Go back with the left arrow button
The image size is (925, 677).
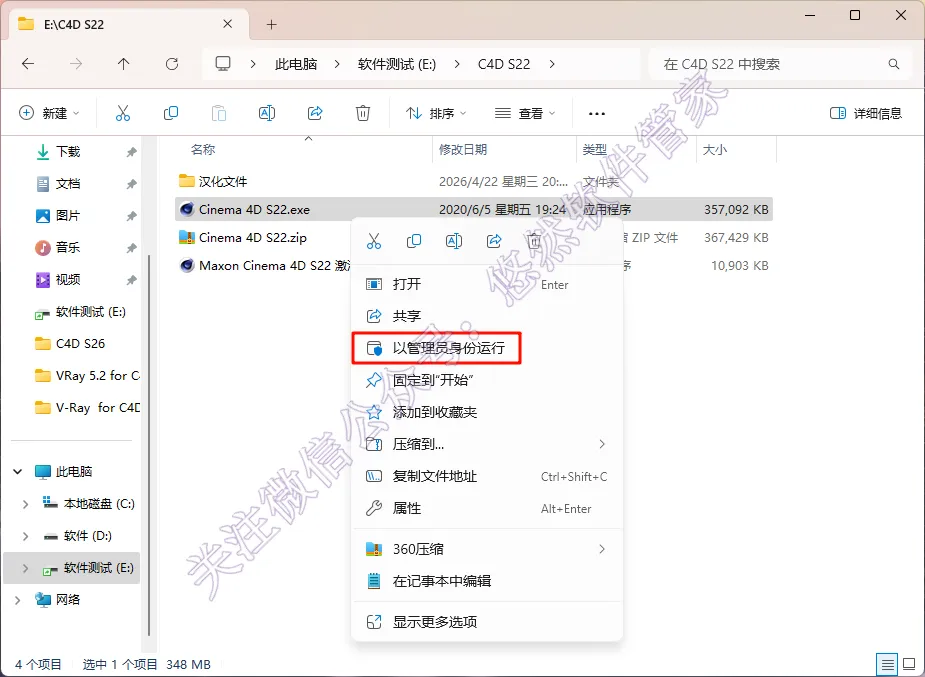point(28,64)
